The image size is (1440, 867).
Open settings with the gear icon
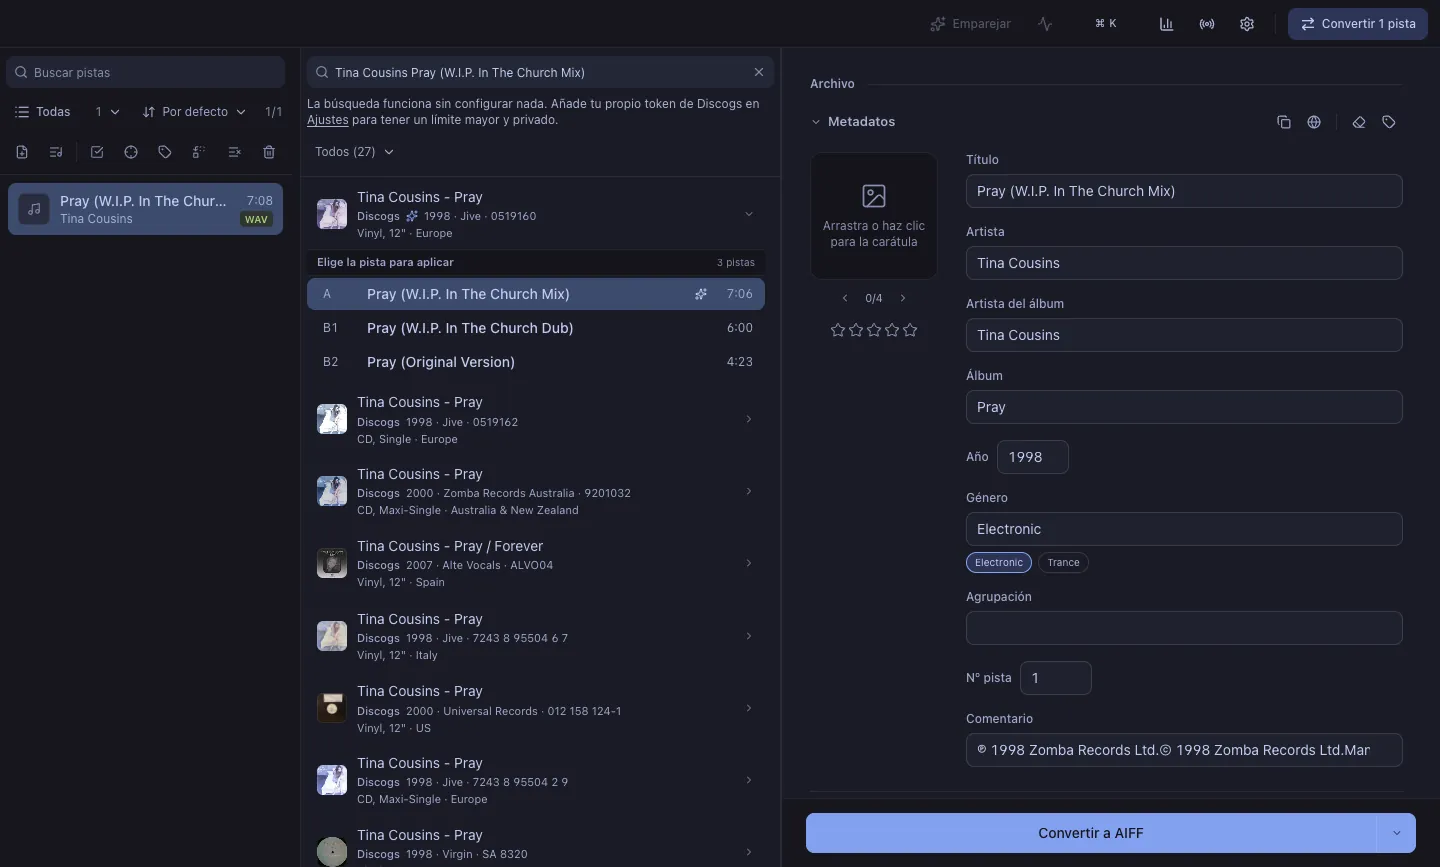pos(1247,24)
